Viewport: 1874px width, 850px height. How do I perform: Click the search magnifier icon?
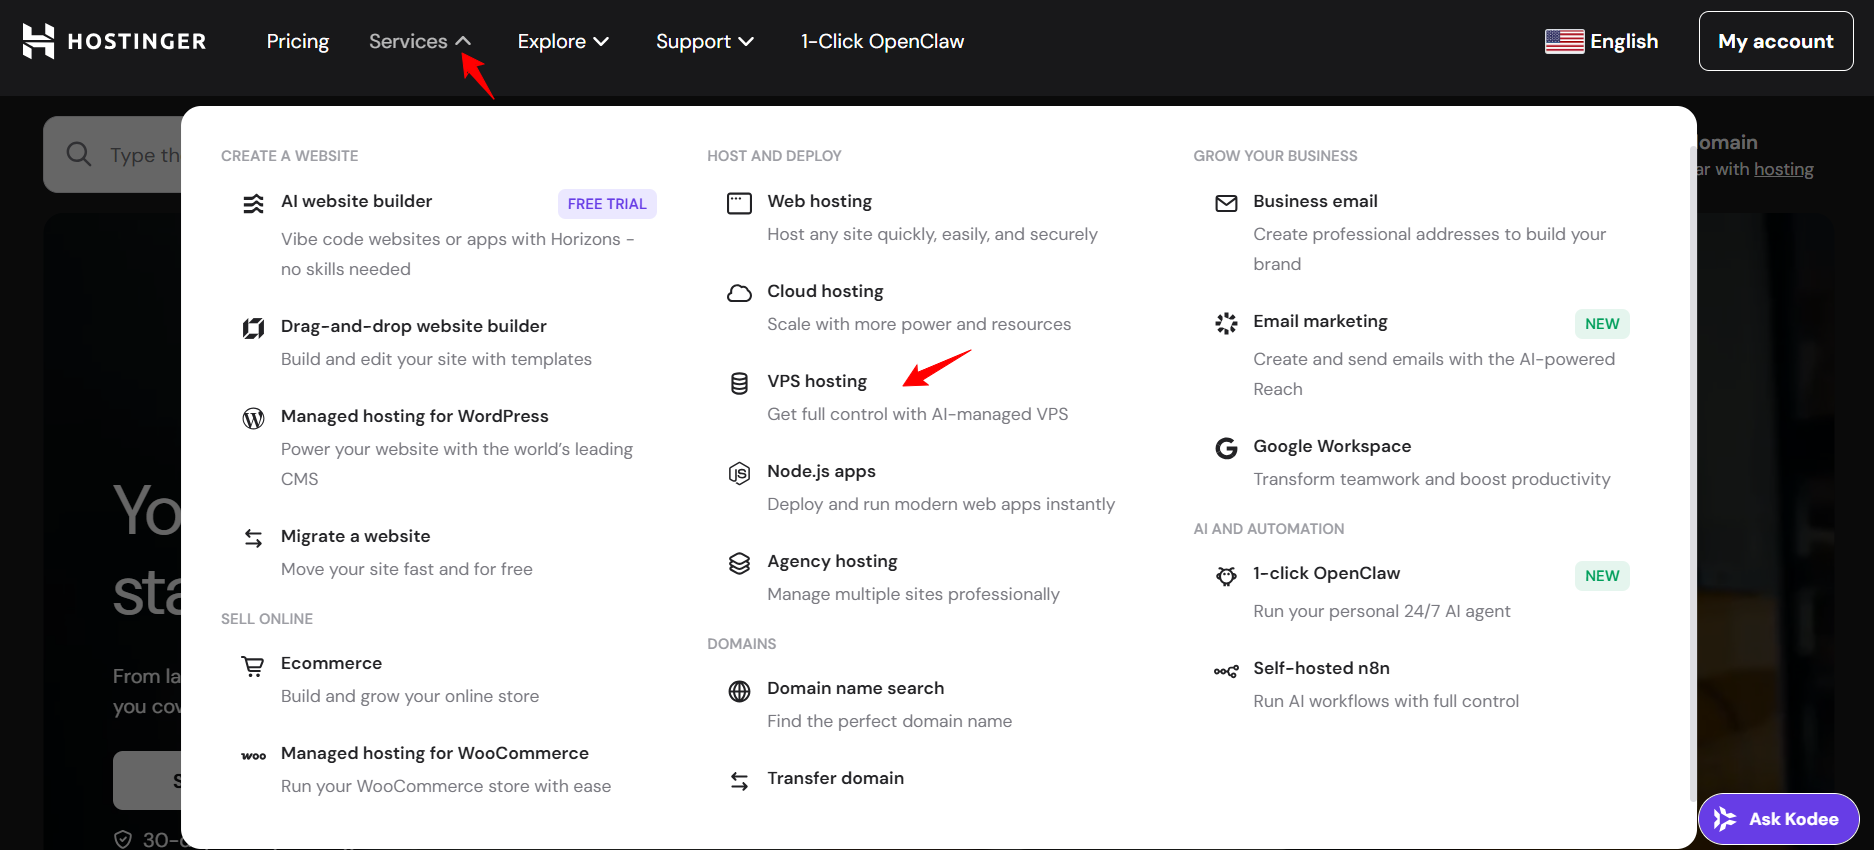click(79, 154)
